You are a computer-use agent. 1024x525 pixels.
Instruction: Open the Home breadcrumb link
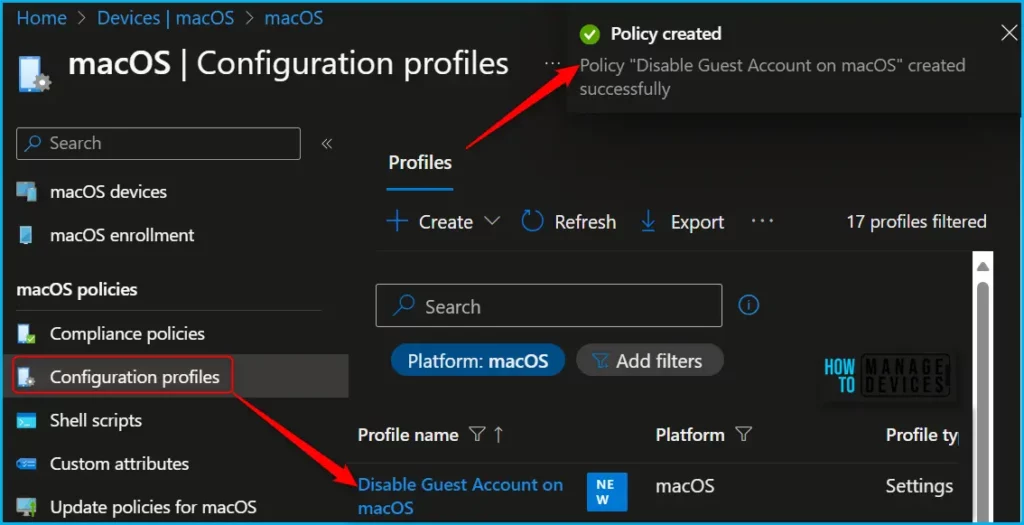[41, 18]
